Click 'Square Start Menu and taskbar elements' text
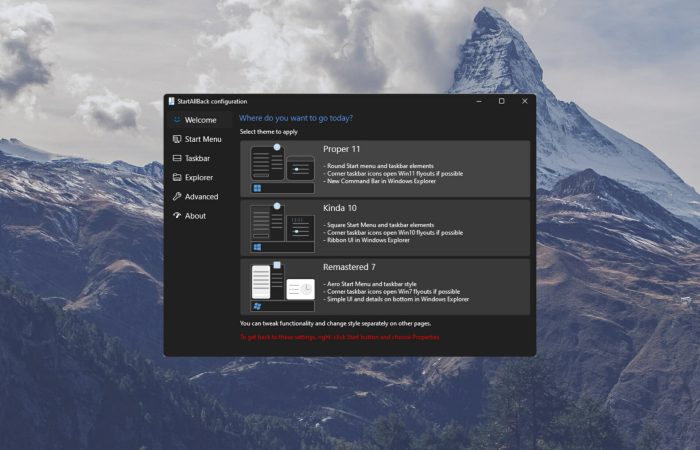Viewport: 700px width, 450px height. pyautogui.click(x=380, y=225)
